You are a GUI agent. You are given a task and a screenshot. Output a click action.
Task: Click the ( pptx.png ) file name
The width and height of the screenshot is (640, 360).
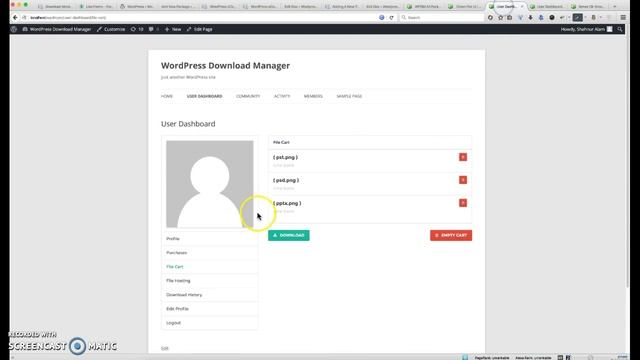(x=287, y=203)
